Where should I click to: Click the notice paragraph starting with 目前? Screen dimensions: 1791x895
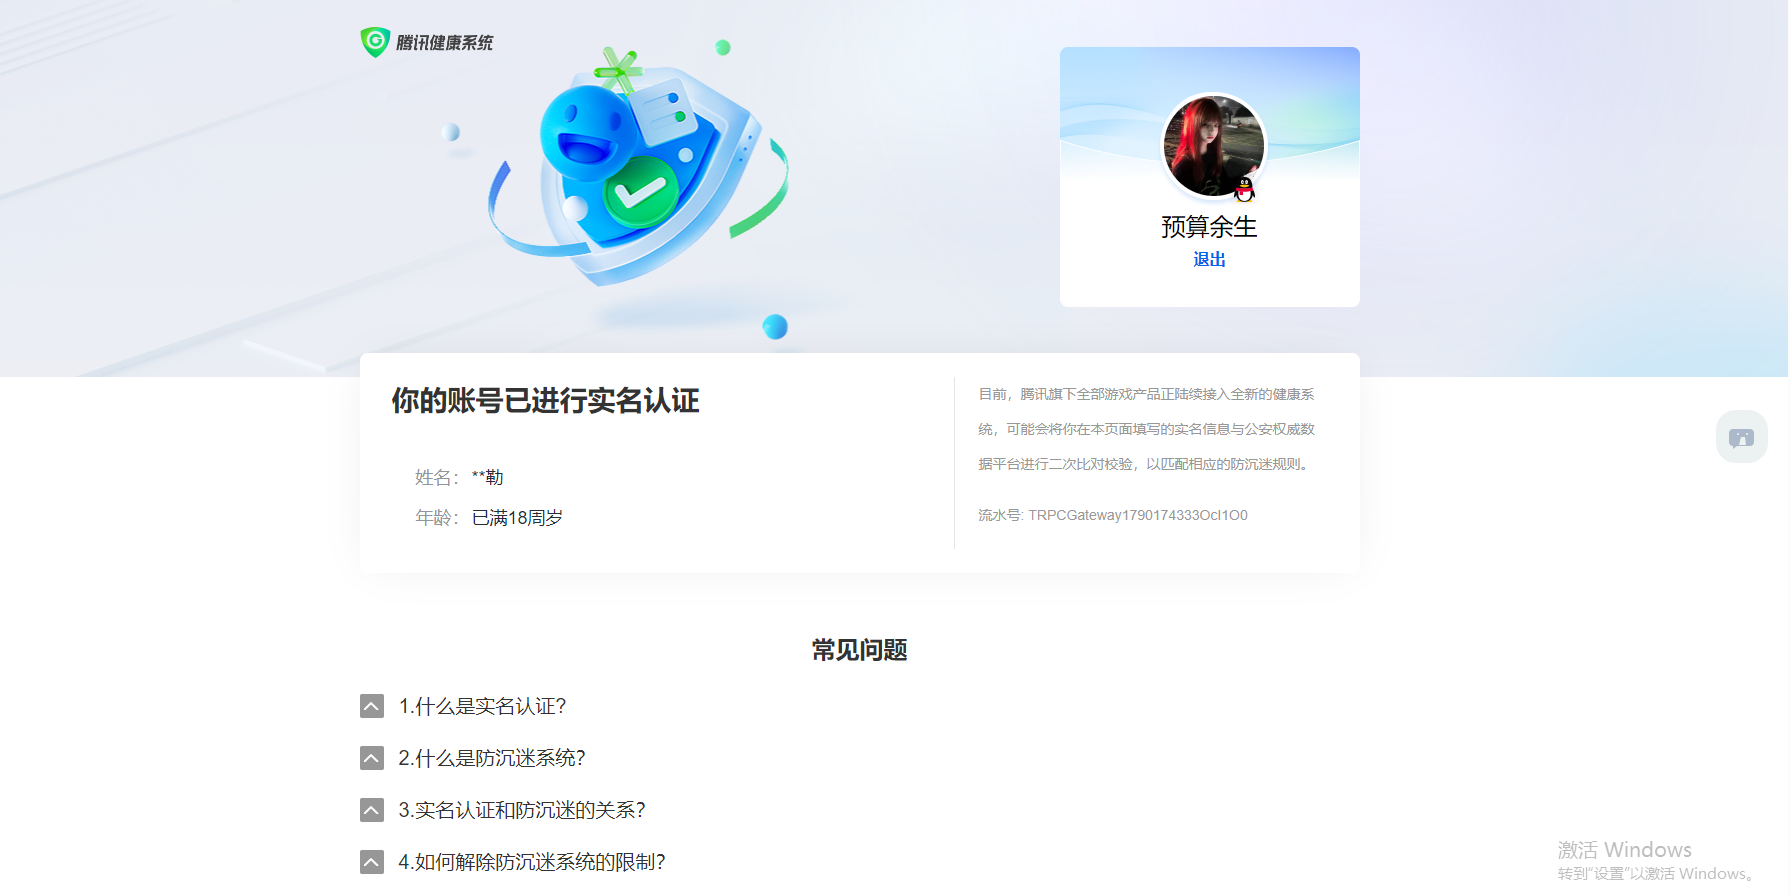(1147, 429)
